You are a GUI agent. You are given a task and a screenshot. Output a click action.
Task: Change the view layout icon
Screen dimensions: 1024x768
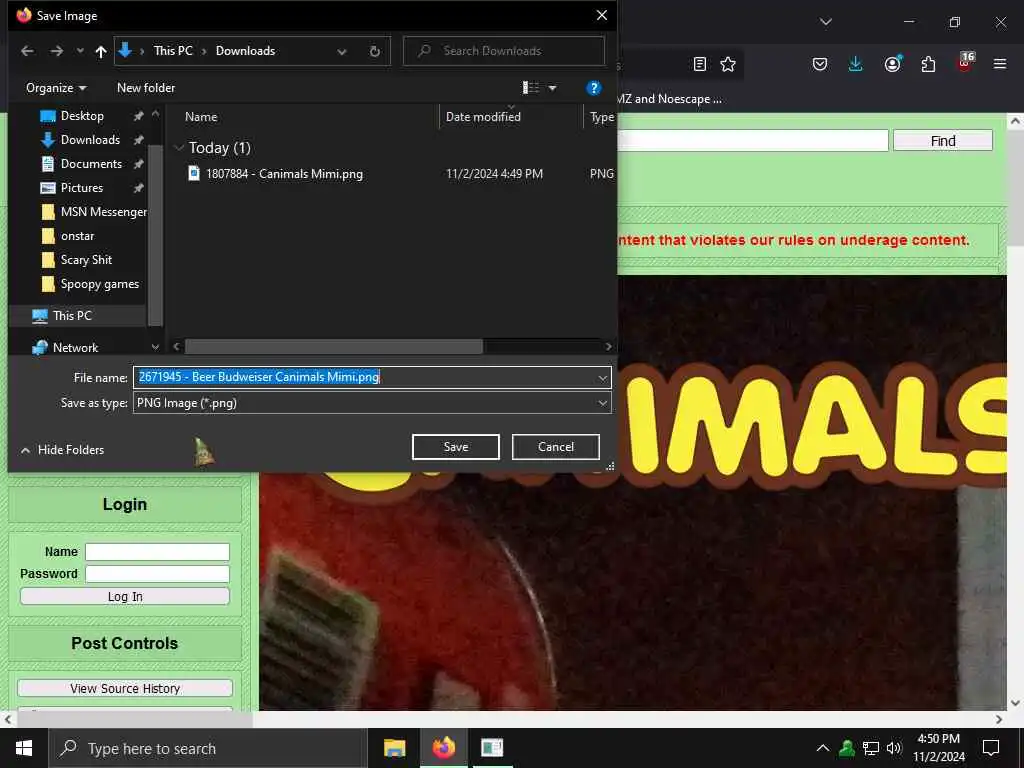[x=530, y=88]
